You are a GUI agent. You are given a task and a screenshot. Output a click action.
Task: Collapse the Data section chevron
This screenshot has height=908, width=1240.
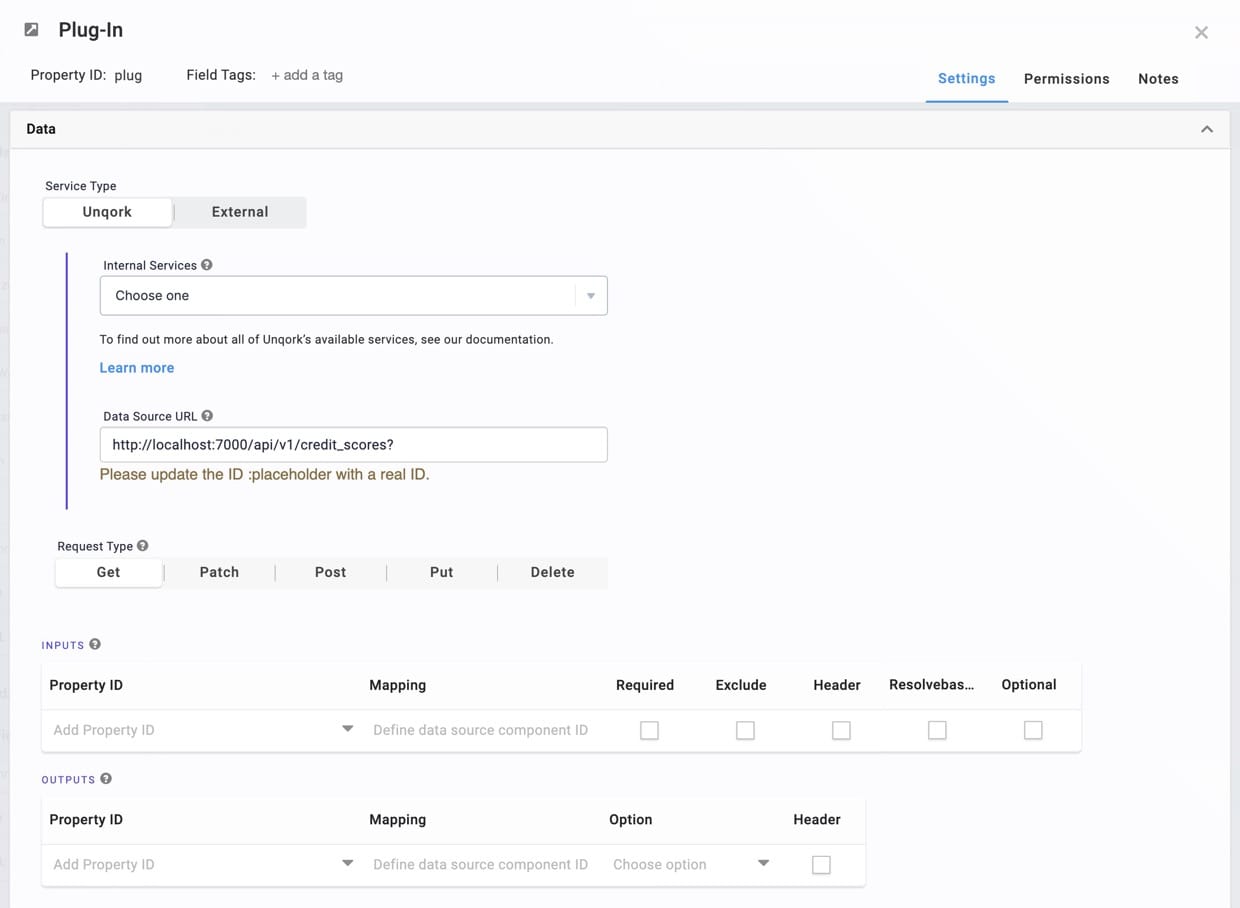1207,129
